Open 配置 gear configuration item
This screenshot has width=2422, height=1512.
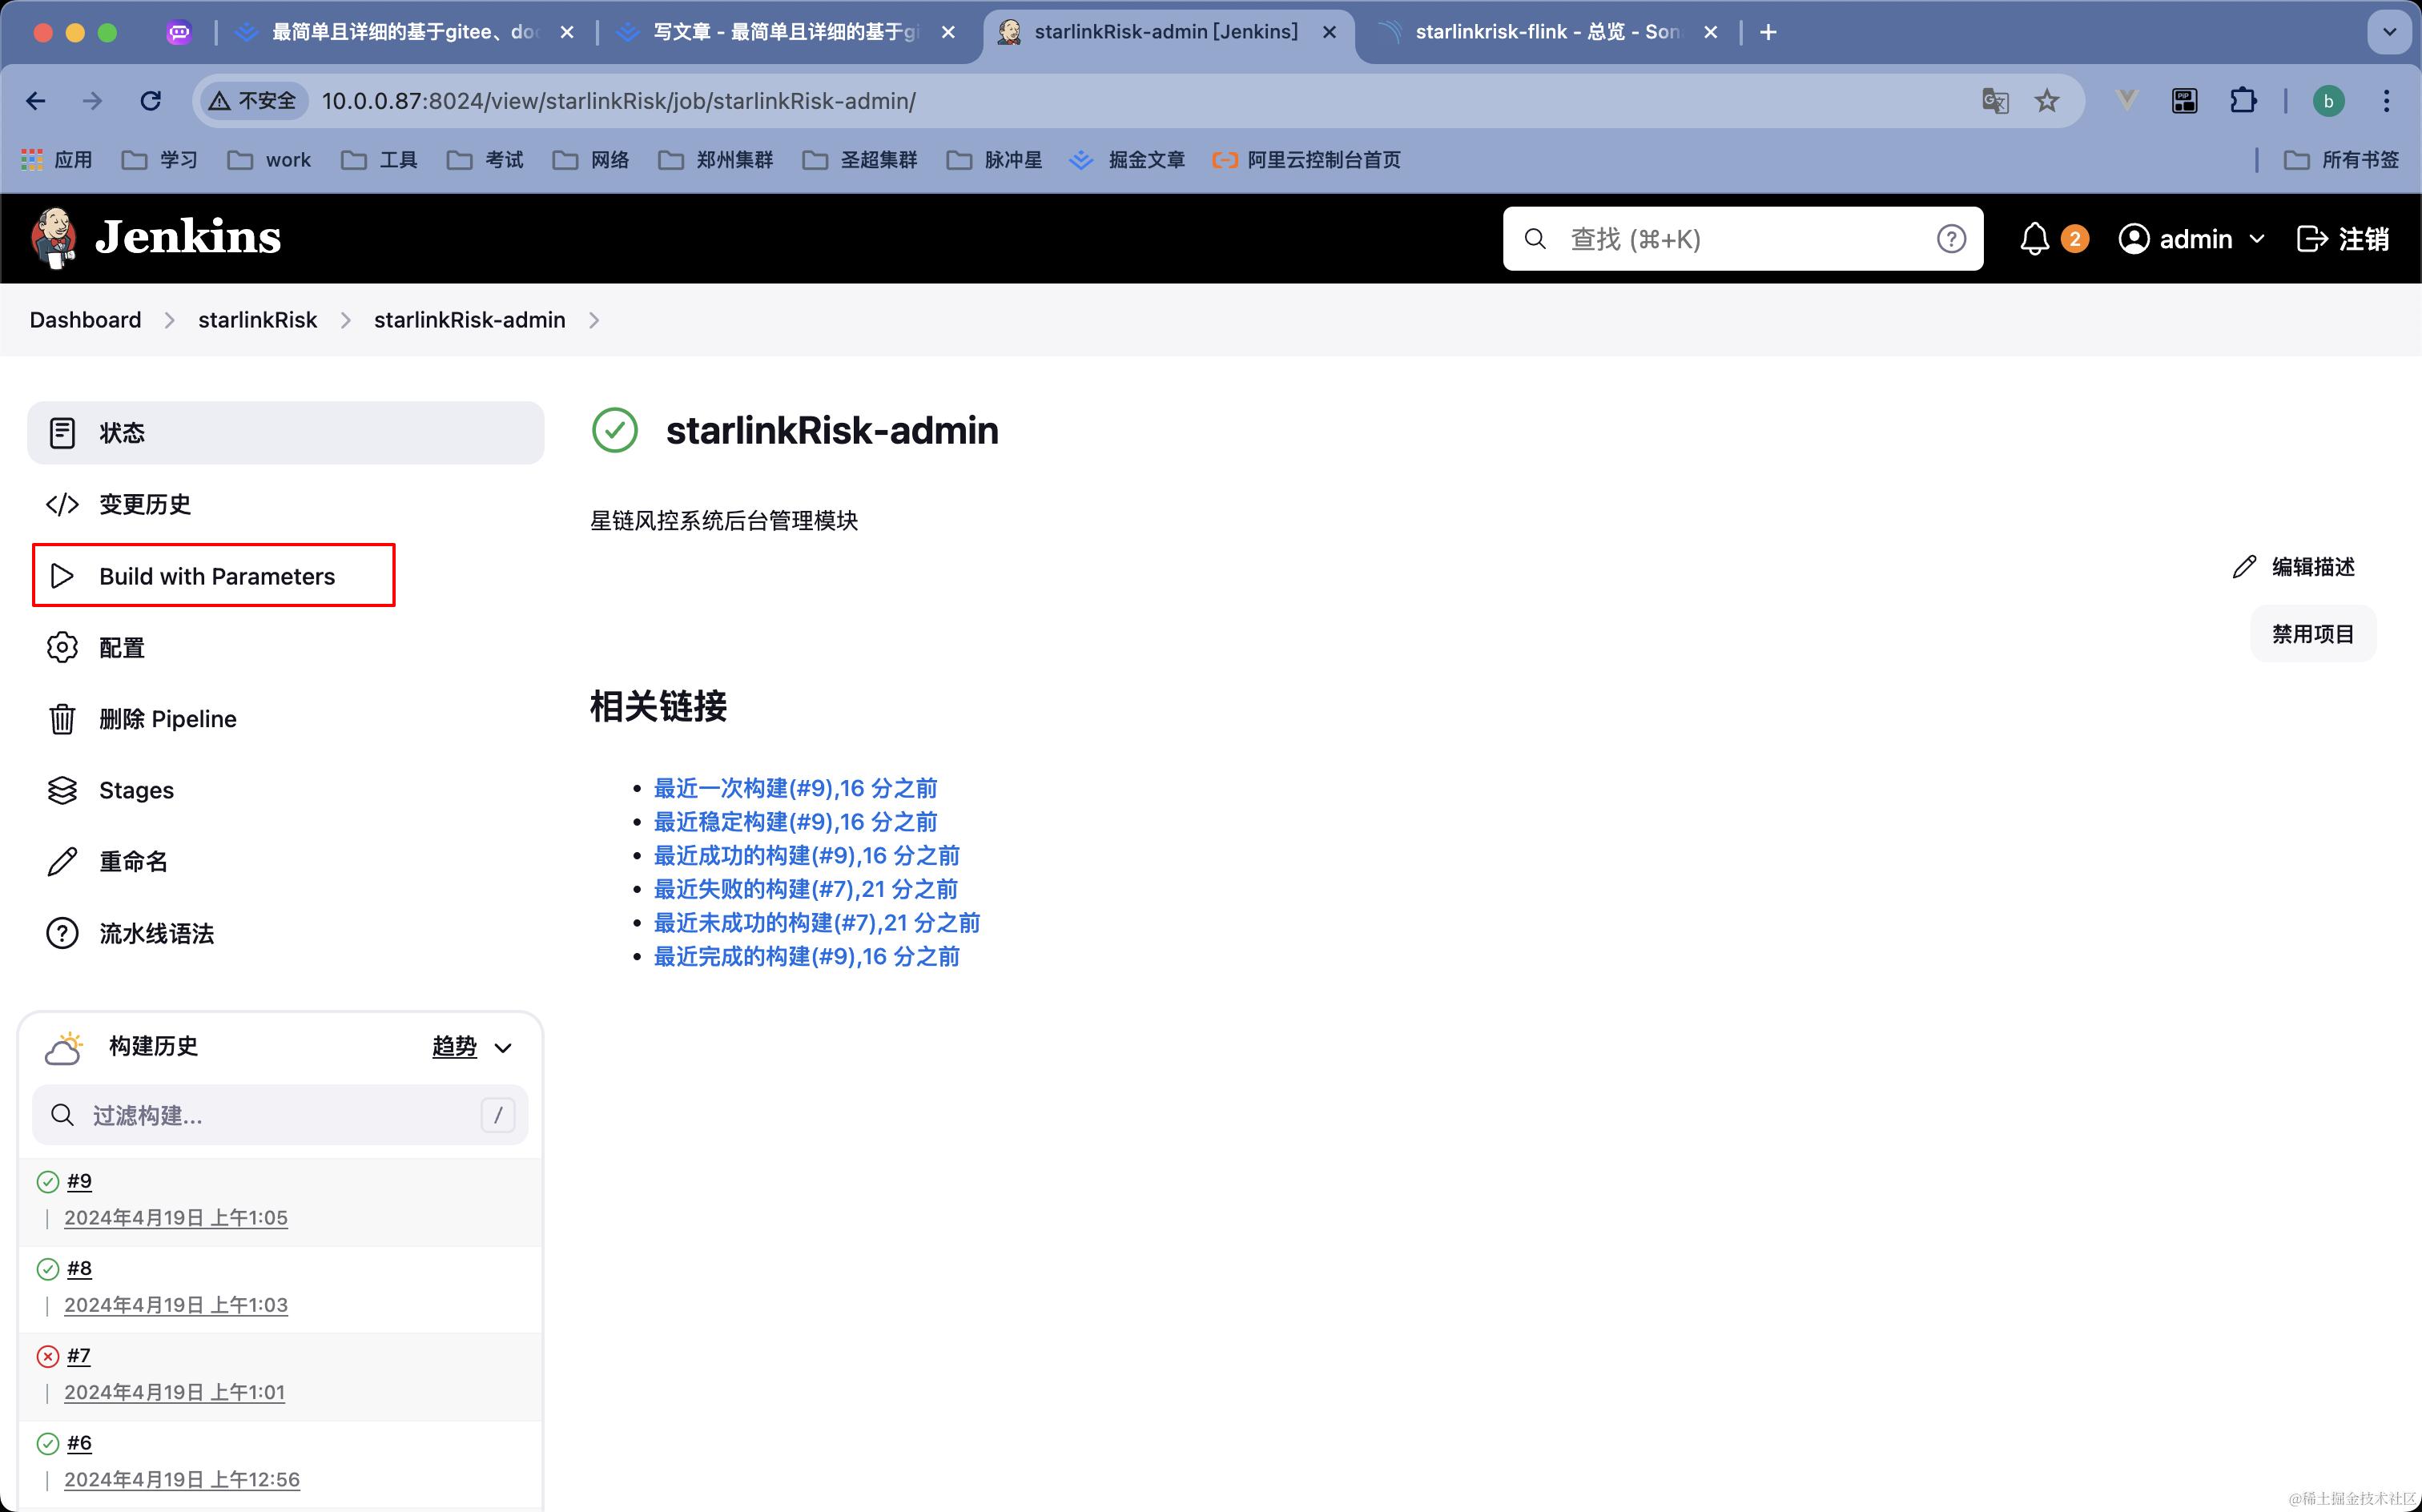(x=121, y=648)
